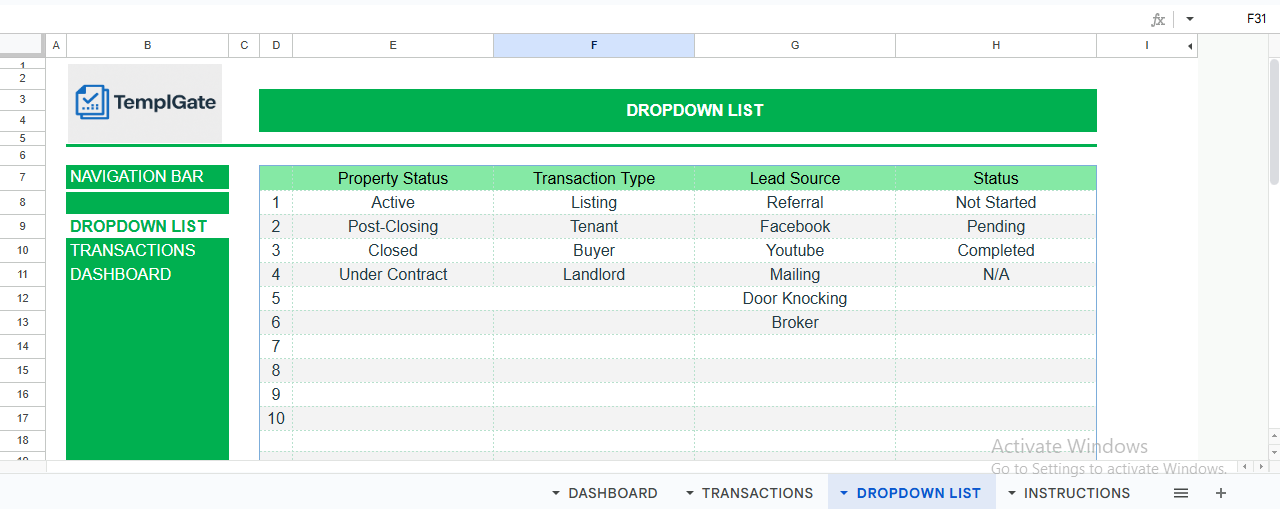This screenshot has width=1280, height=509.
Task: Select column H header
Action: tap(996, 45)
